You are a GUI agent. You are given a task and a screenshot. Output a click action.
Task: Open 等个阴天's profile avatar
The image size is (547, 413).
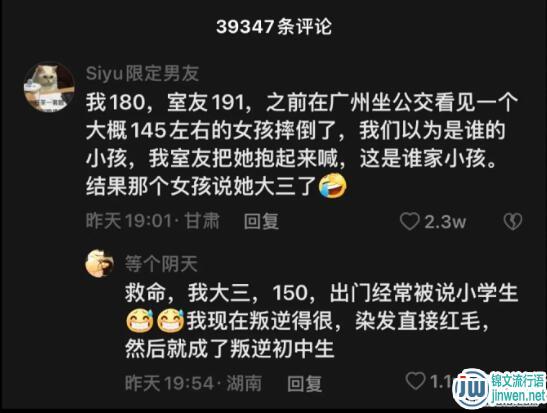[99, 263]
